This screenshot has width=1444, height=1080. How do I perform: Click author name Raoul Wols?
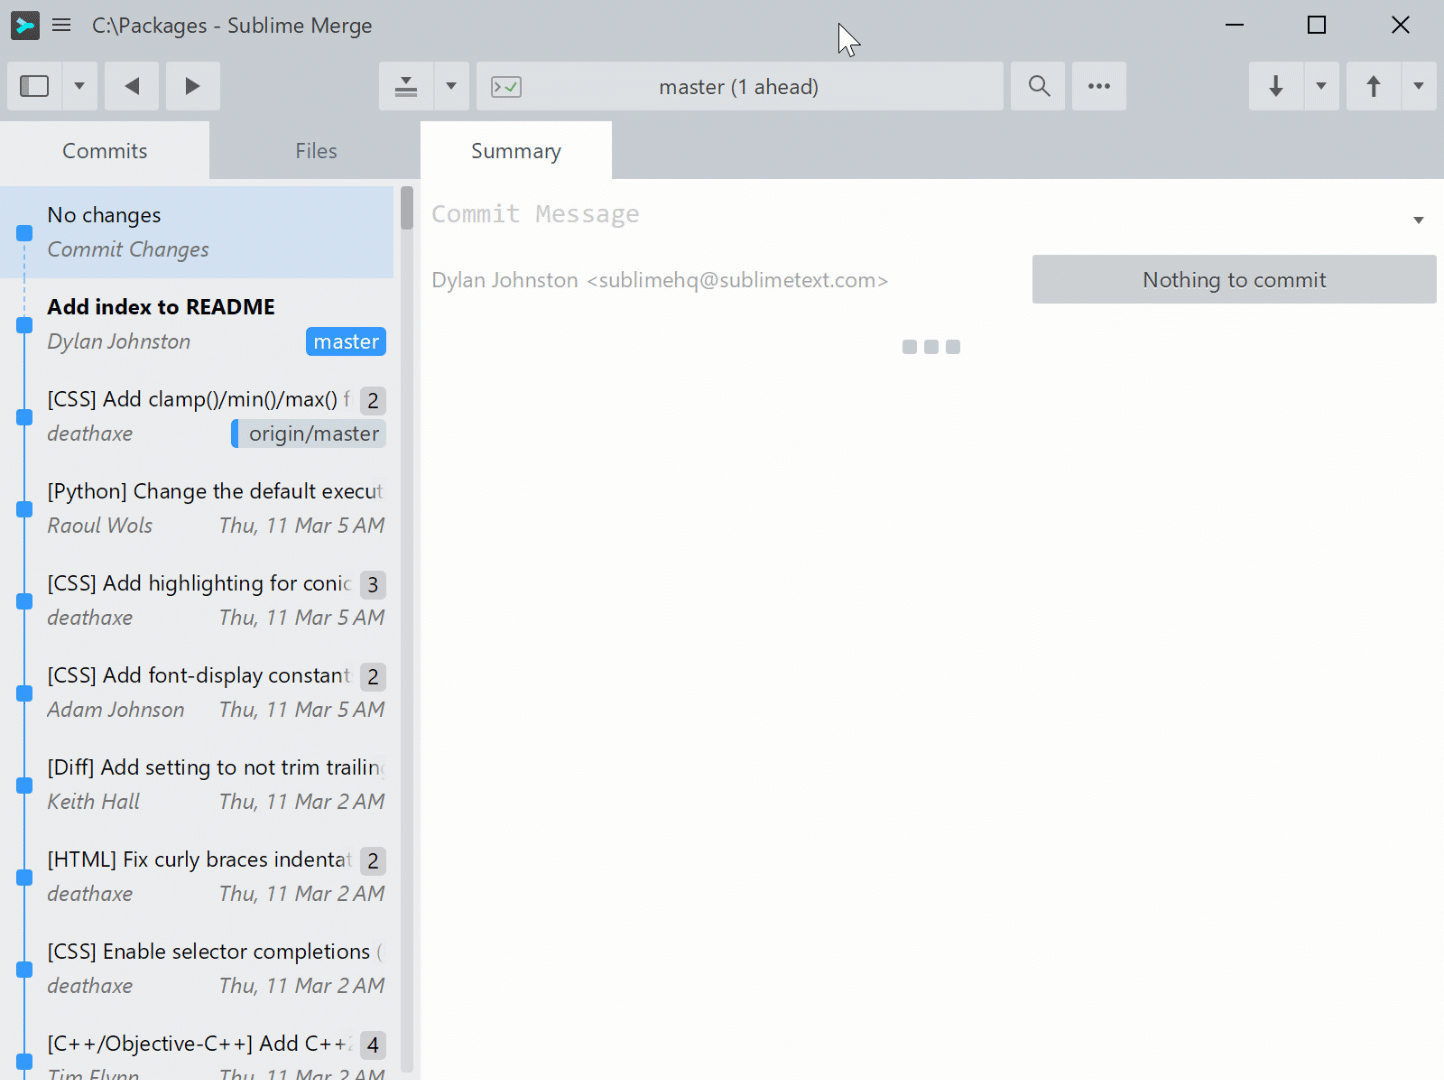tap(100, 526)
